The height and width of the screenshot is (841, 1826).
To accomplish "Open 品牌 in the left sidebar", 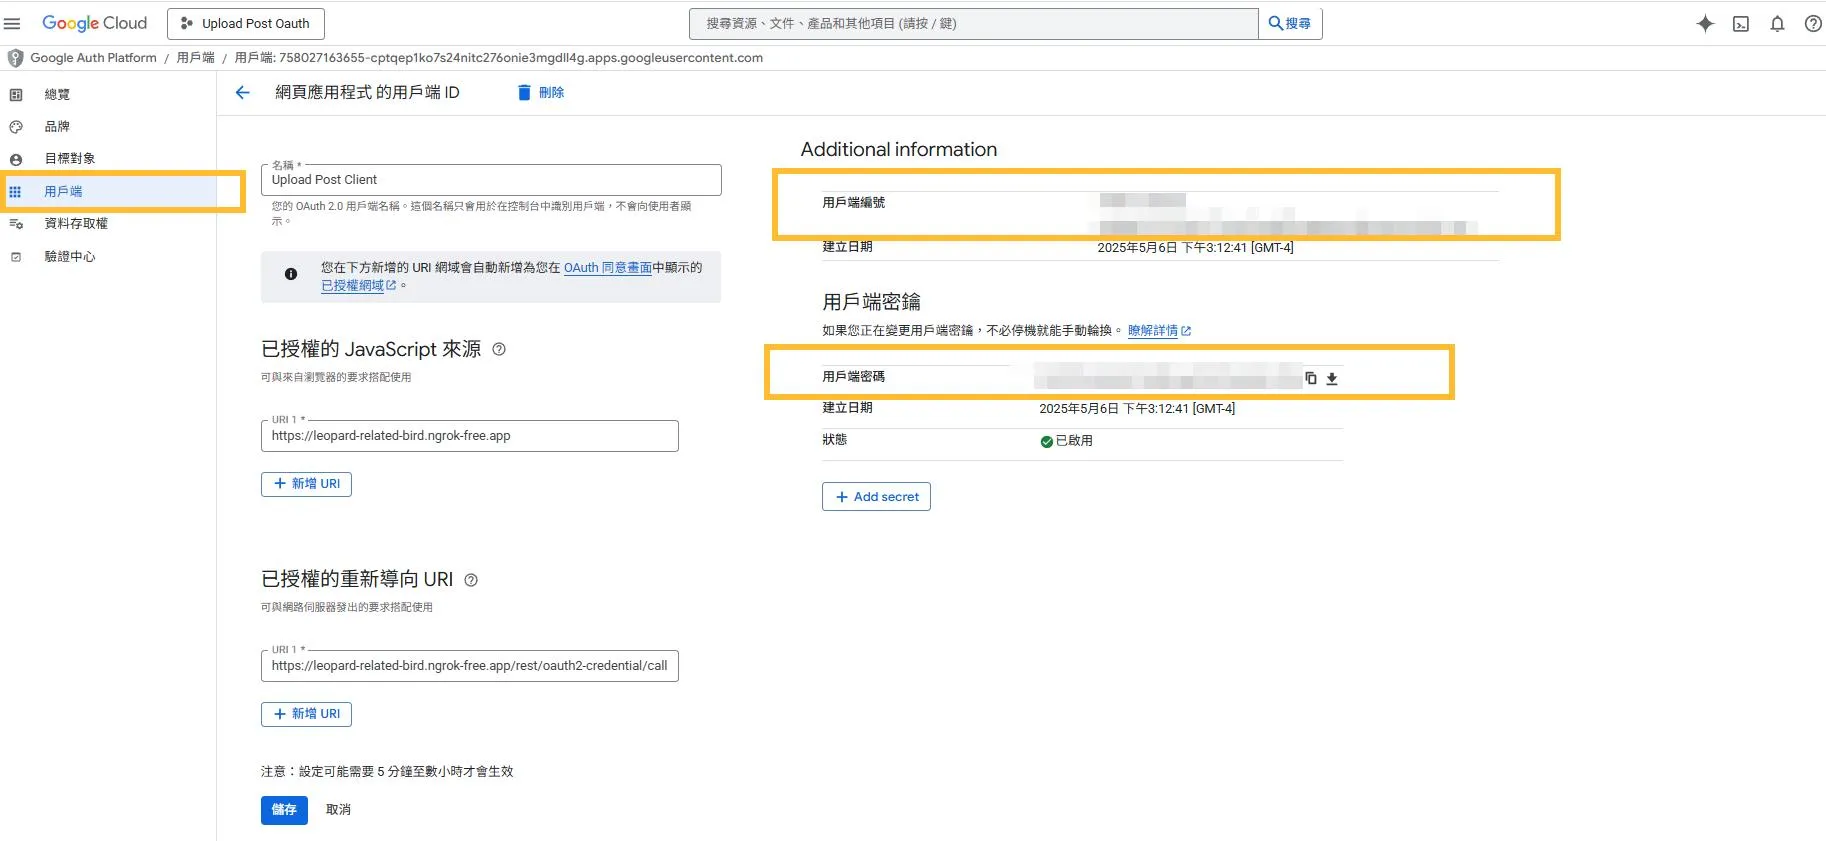I will 57,127.
